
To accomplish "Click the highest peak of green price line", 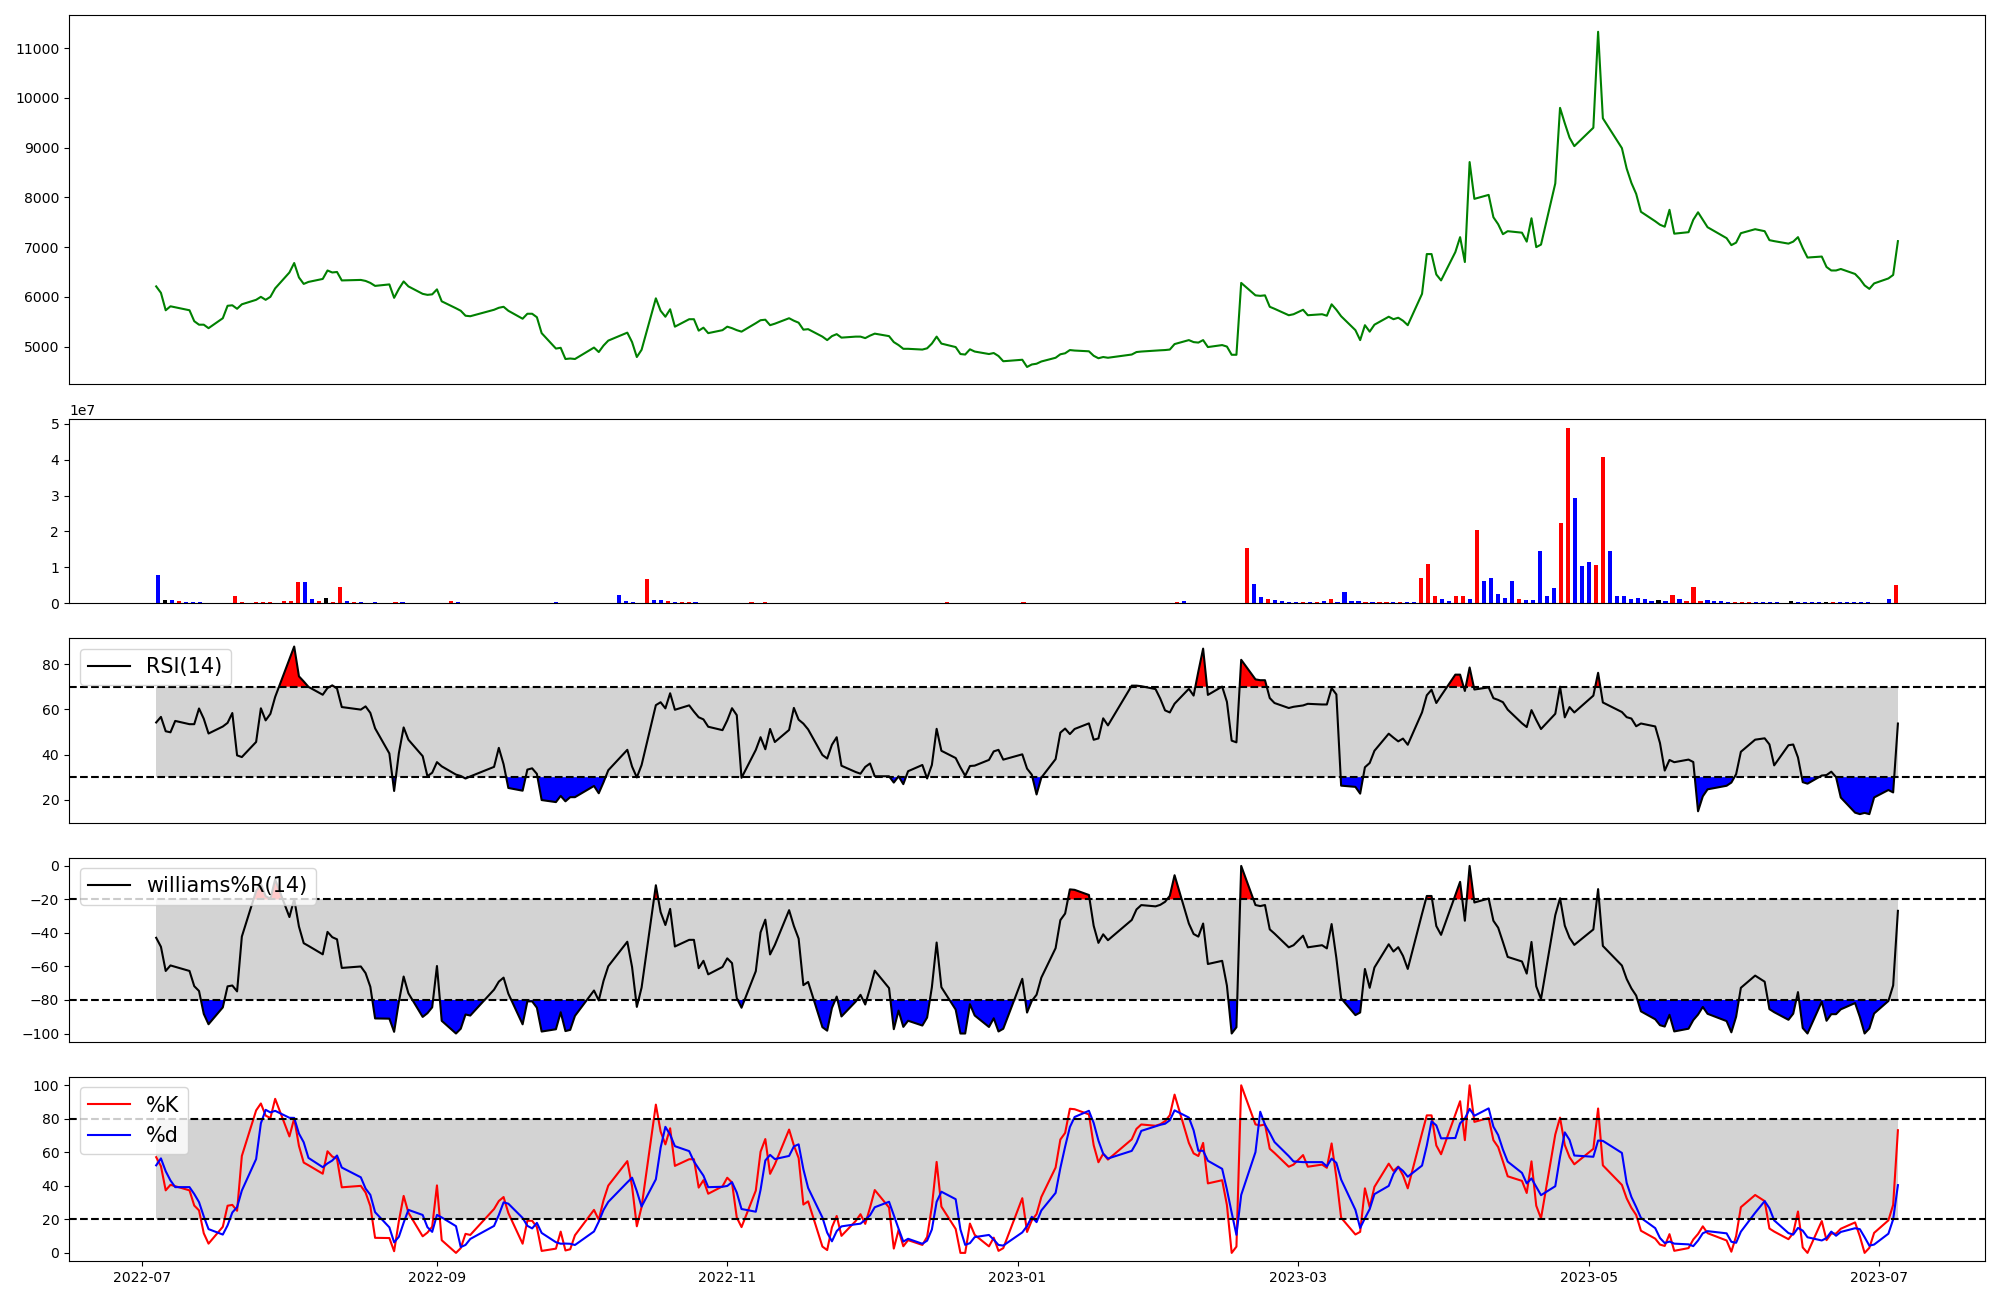I will (x=1597, y=33).
